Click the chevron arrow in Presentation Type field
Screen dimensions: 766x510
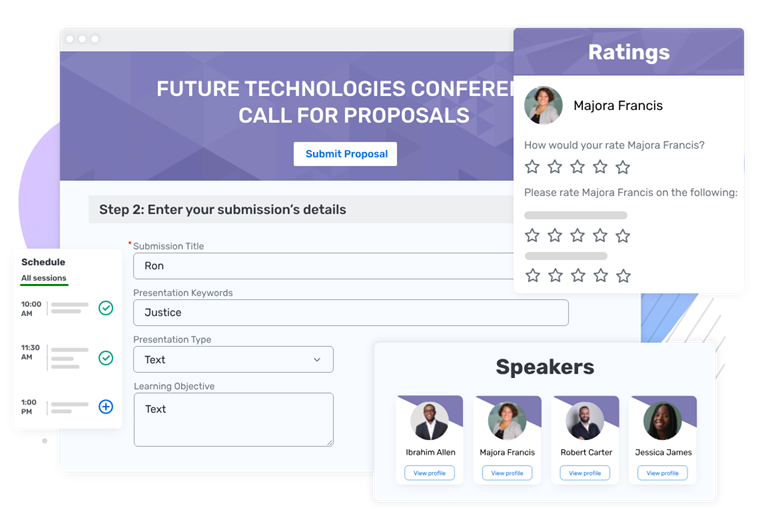(317, 360)
